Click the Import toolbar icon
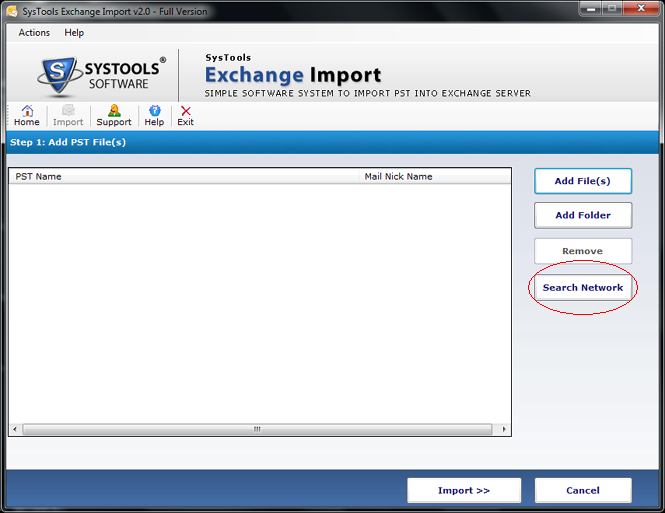Viewport: 665px width, 513px height. 68,116
